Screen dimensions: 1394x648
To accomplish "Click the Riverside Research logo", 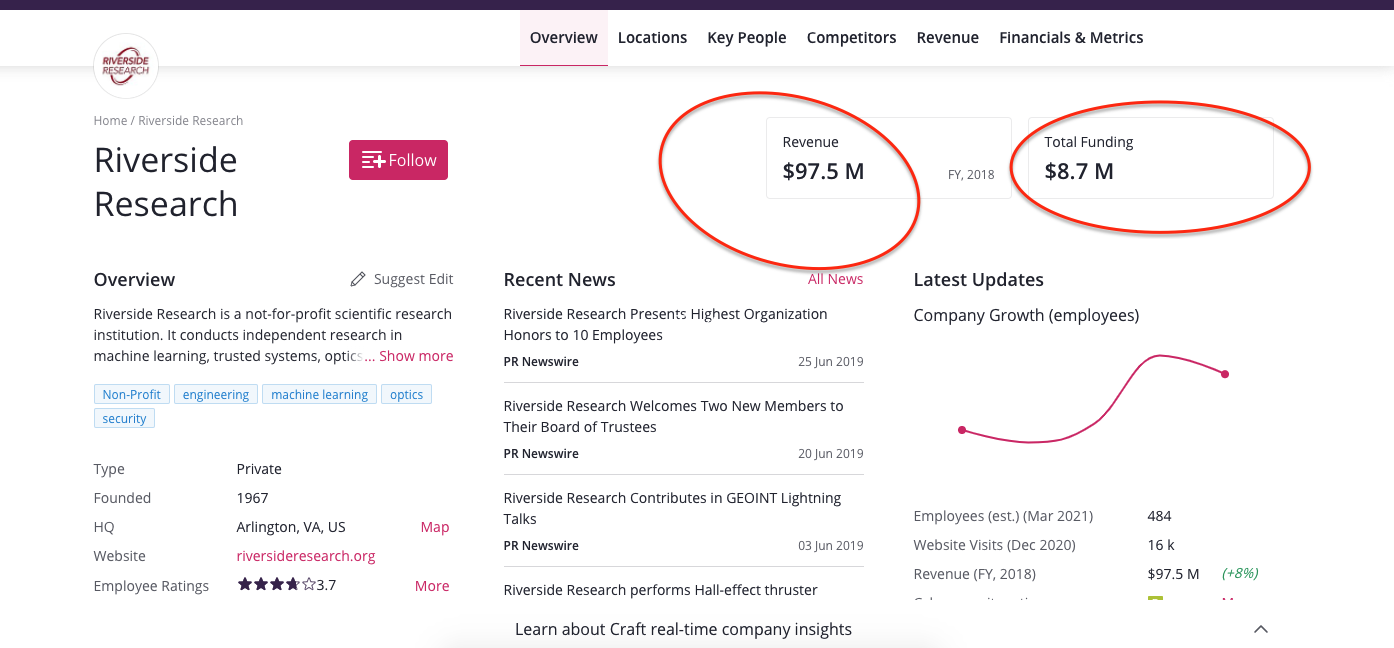I will [126, 66].
